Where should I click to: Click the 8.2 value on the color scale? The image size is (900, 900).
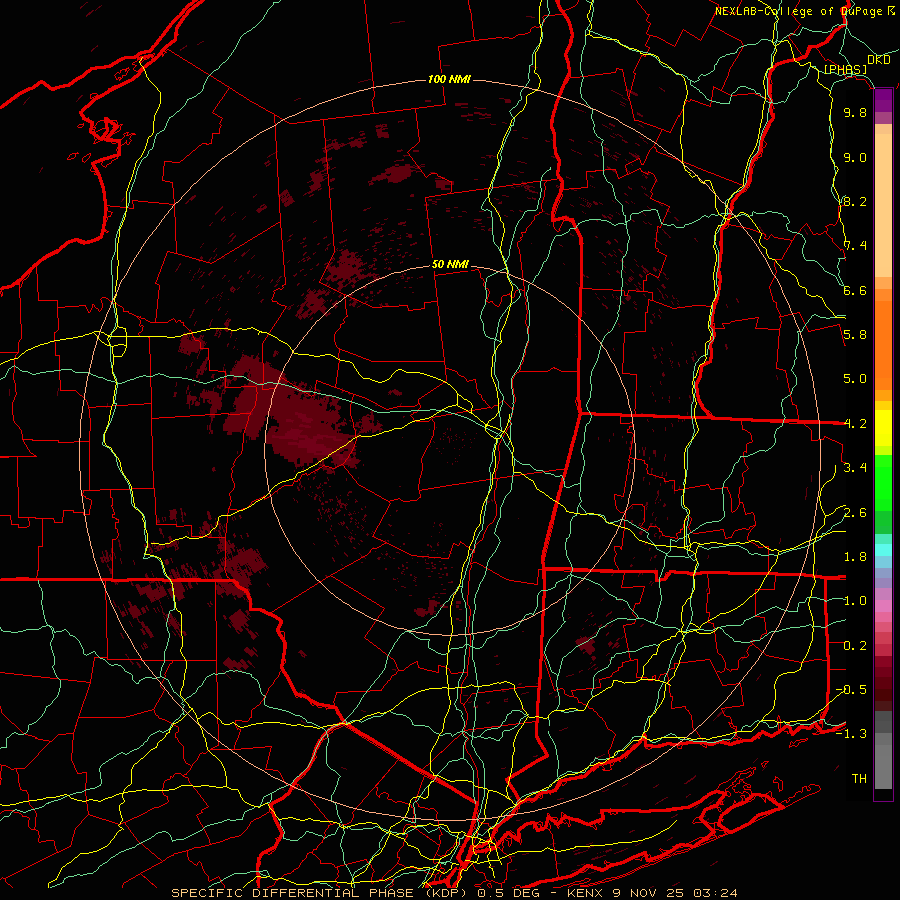pyautogui.click(x=855, y=201)
